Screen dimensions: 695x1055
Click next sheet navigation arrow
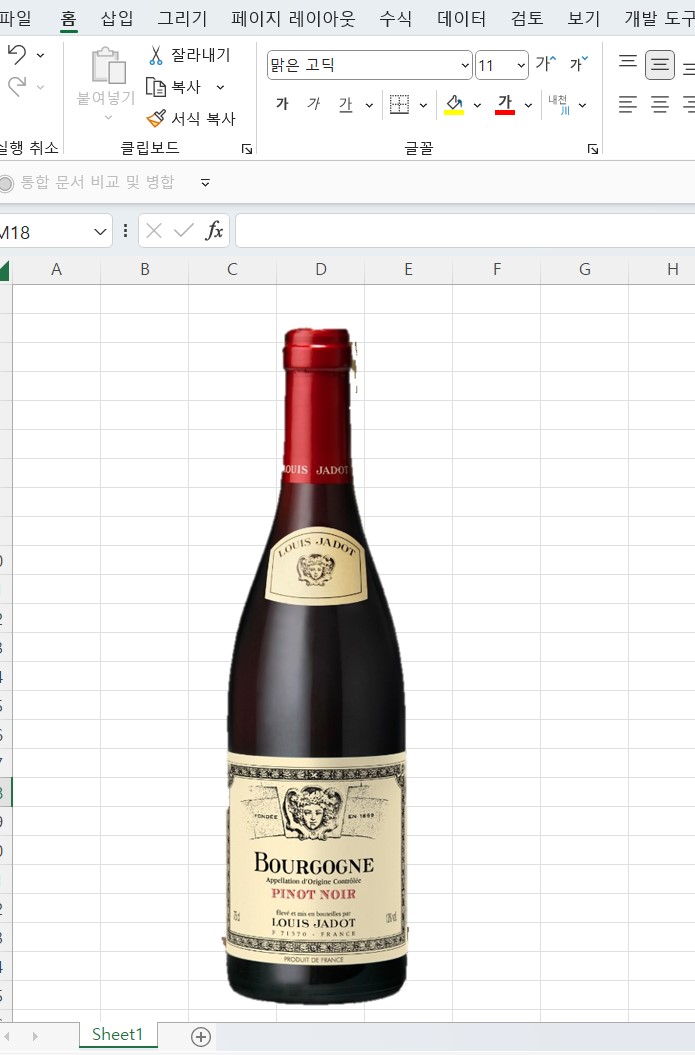point(34,1037)
